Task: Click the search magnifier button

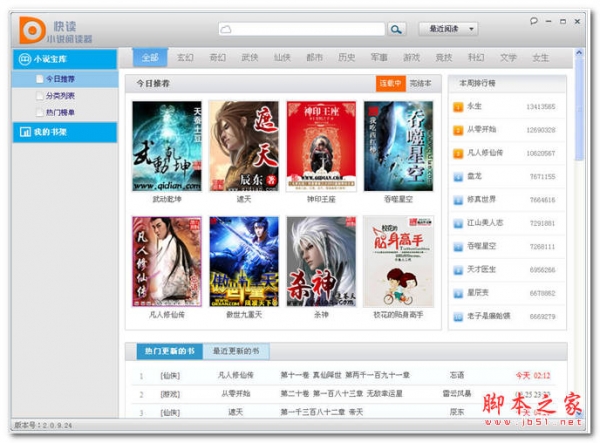Action: [396, 29]
